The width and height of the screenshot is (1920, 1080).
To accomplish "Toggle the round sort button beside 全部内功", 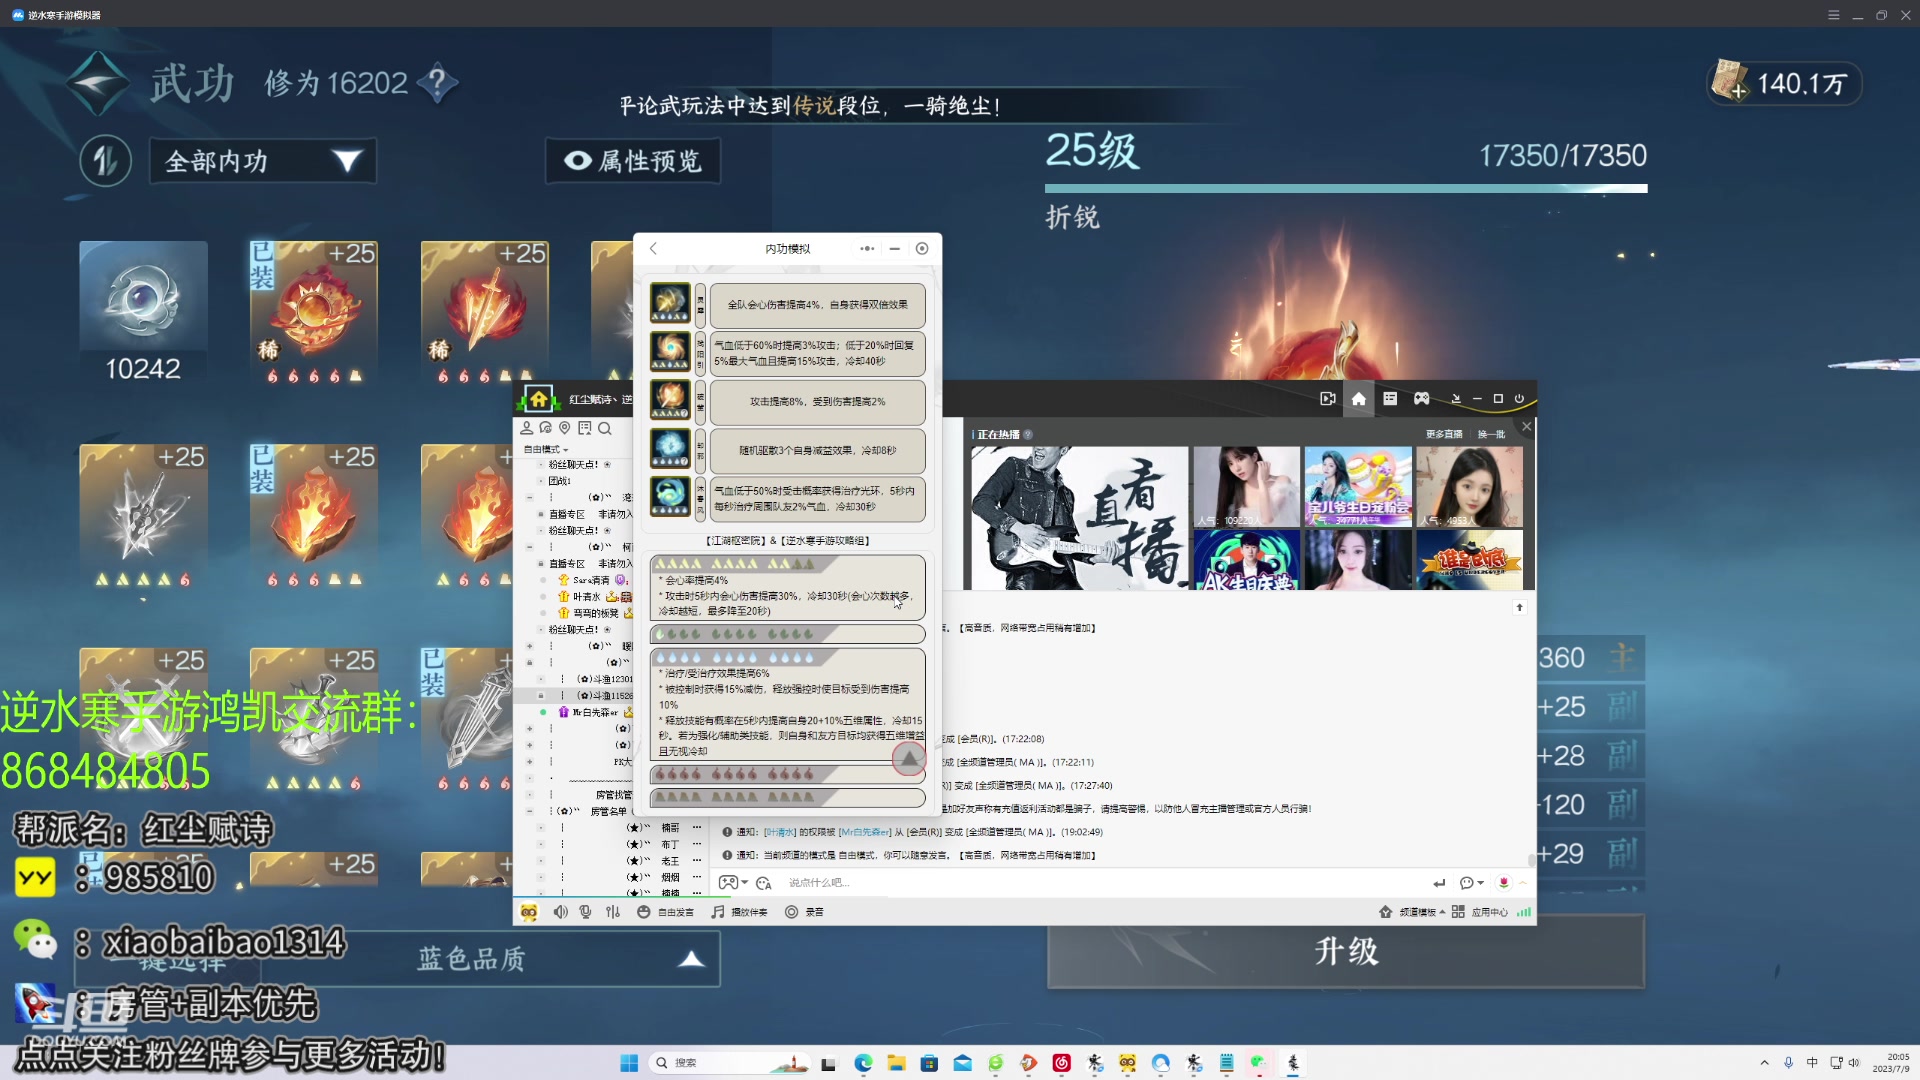I will tap(106, 161).
